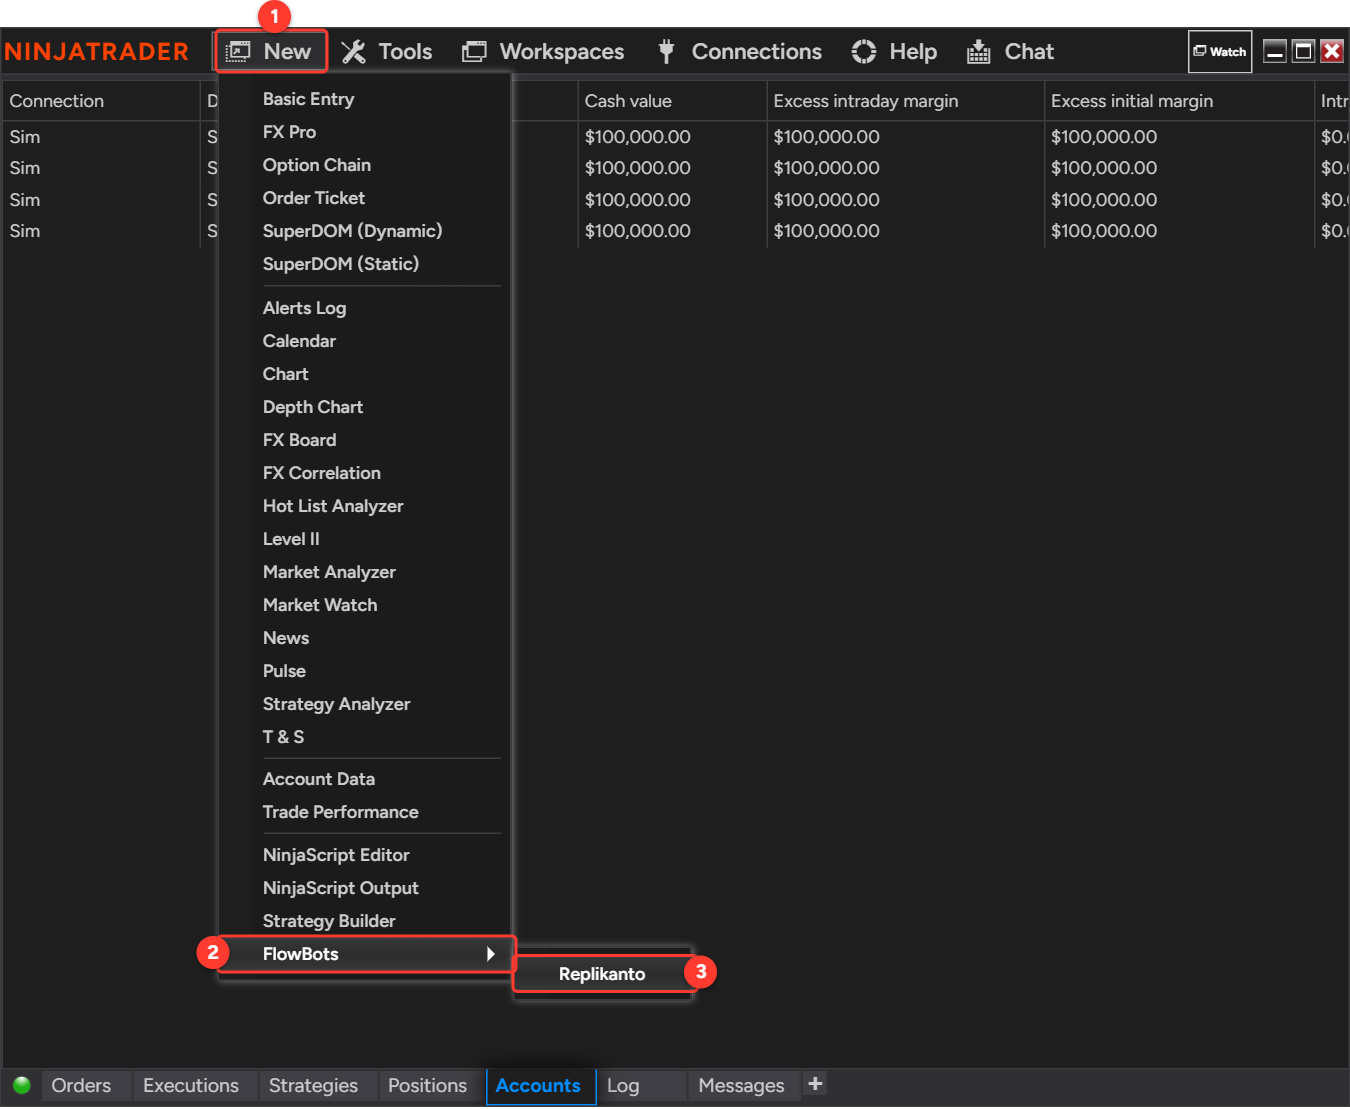Click the chat icon beside Chat label
Screen dimensions: 1350x1109
coord(979,52)
